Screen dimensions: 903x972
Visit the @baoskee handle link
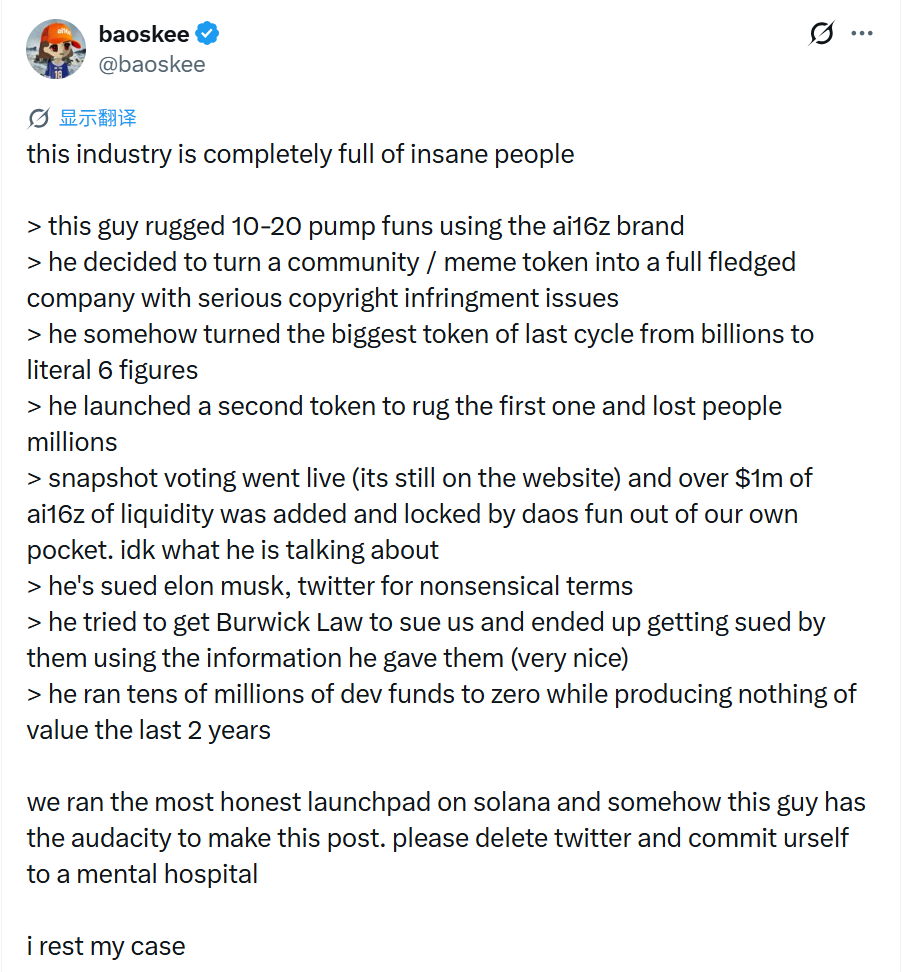click(x=152, y=64)
